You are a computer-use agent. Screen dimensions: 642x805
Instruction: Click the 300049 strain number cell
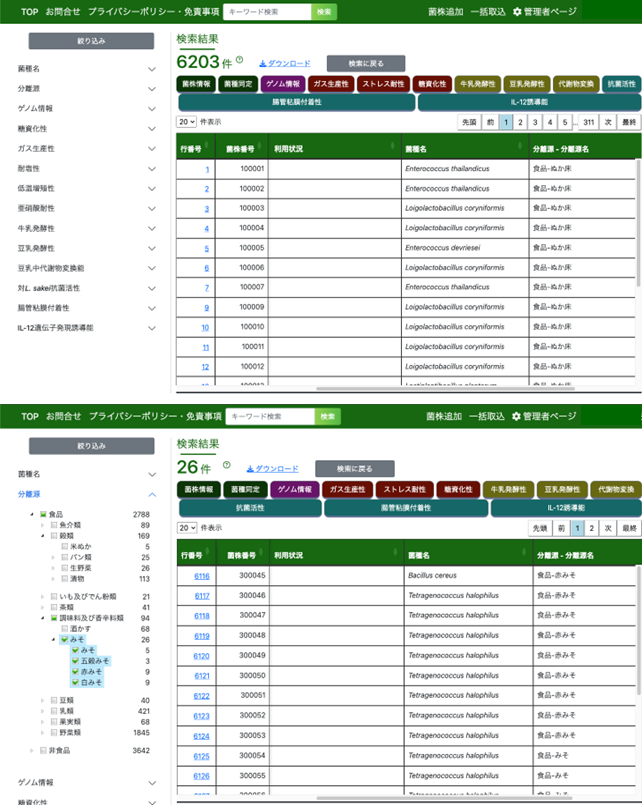[243, 656]
